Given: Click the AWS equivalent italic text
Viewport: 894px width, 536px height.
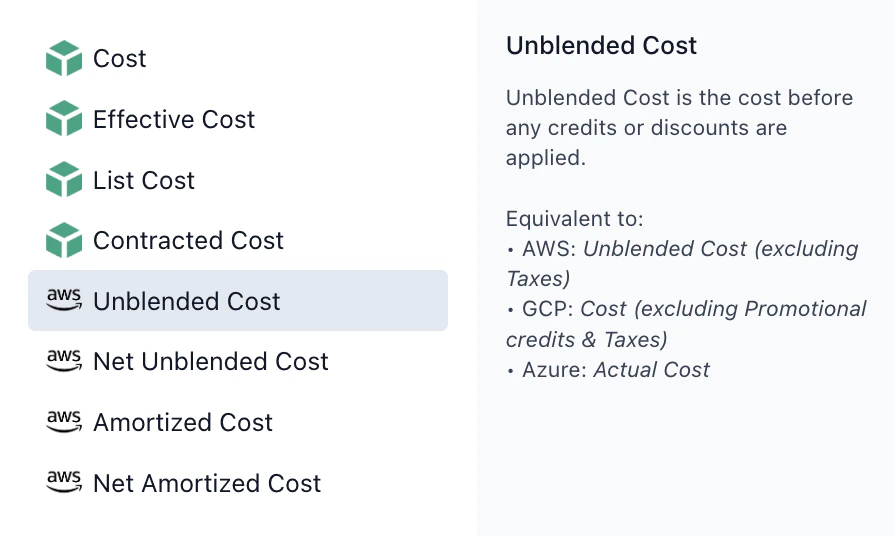Looking at the screenshot, I should pos(720,249).
